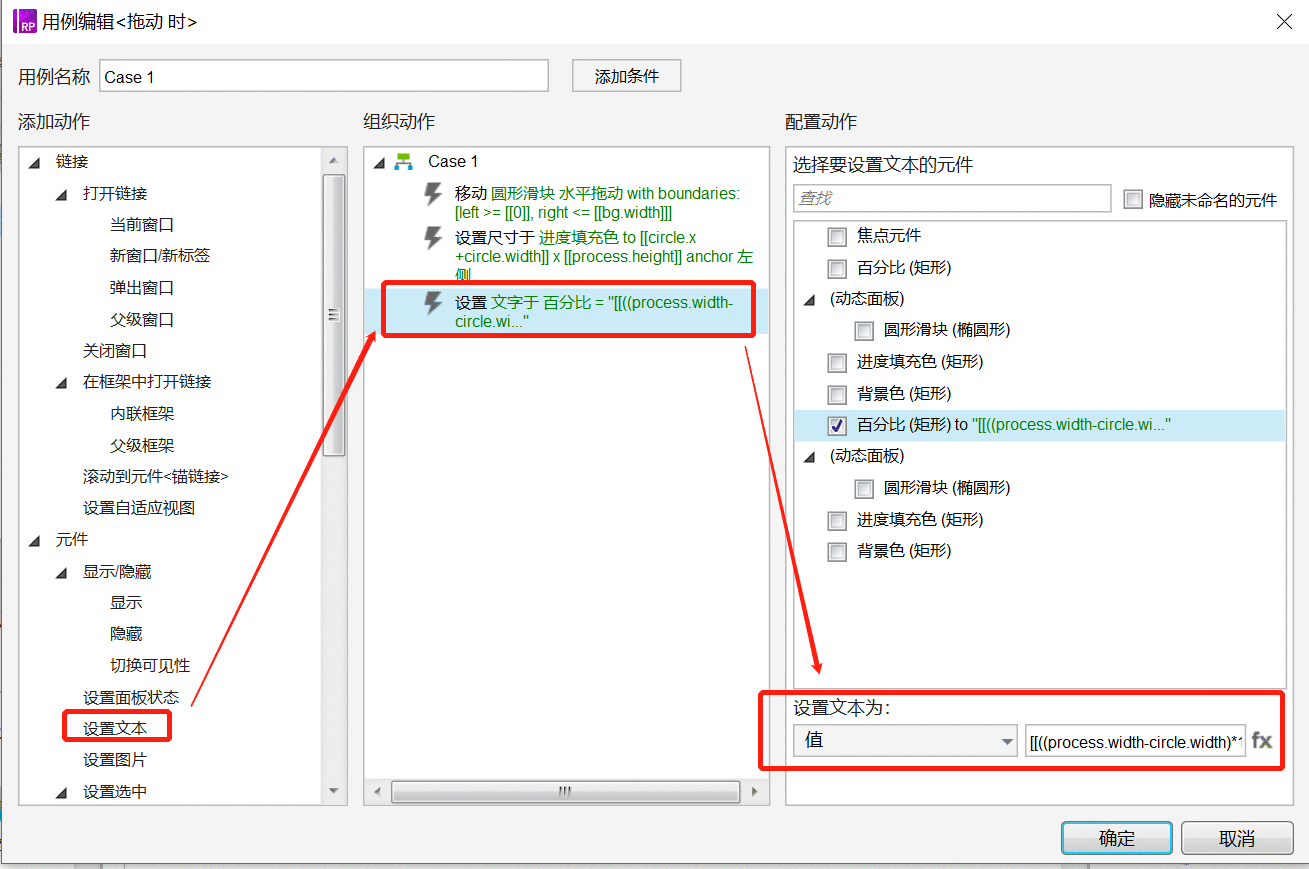The width and height of the screenshot is (1309, 869).
Task: Select 设置文本 action
Action: point(115,729)
